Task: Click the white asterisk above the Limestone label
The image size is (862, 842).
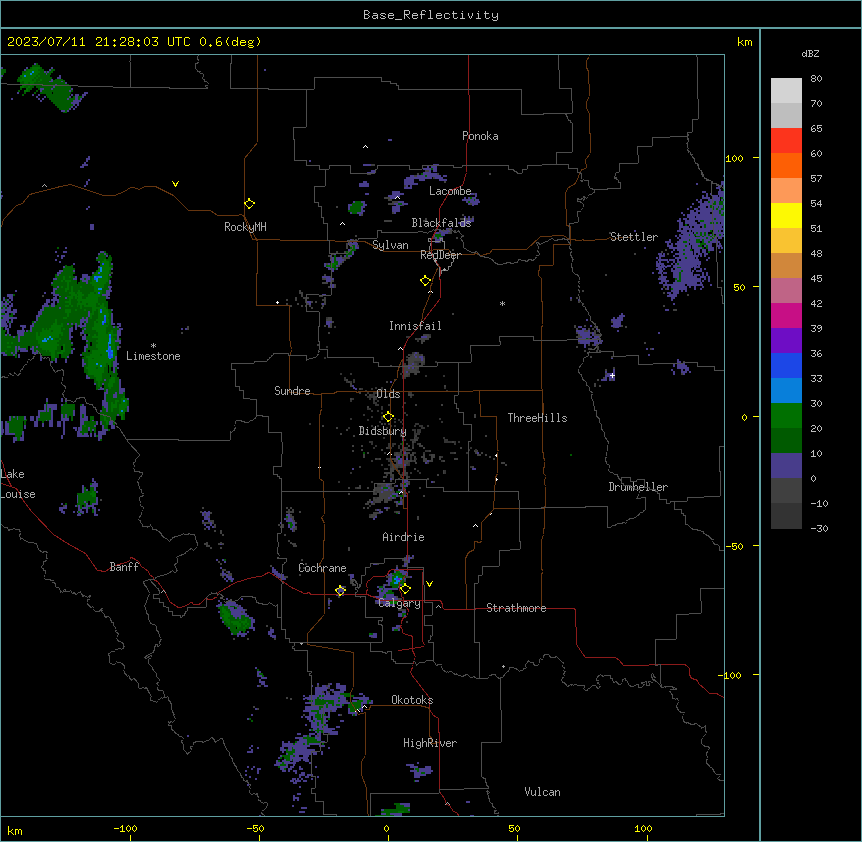Action: click(153, 346)
